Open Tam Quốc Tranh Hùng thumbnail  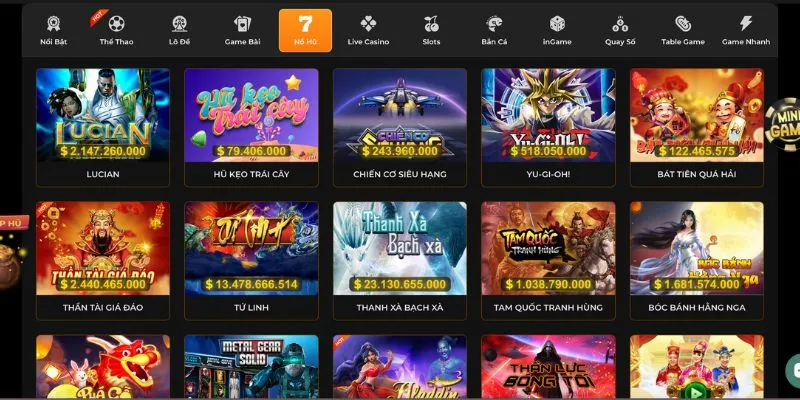(548, 248)
